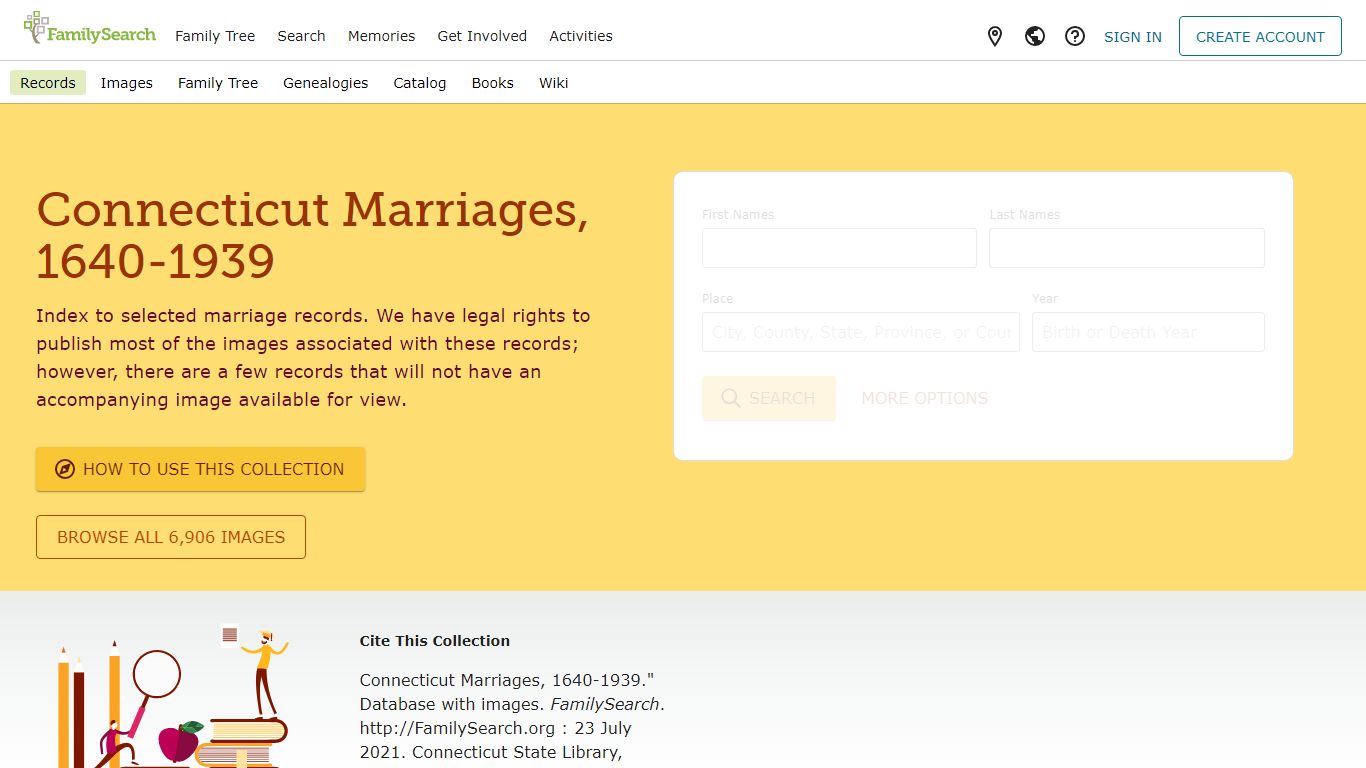Viewport: 1366px width, 768px height.
Task: Open More Options in search form
Action: tap(925, 398)
